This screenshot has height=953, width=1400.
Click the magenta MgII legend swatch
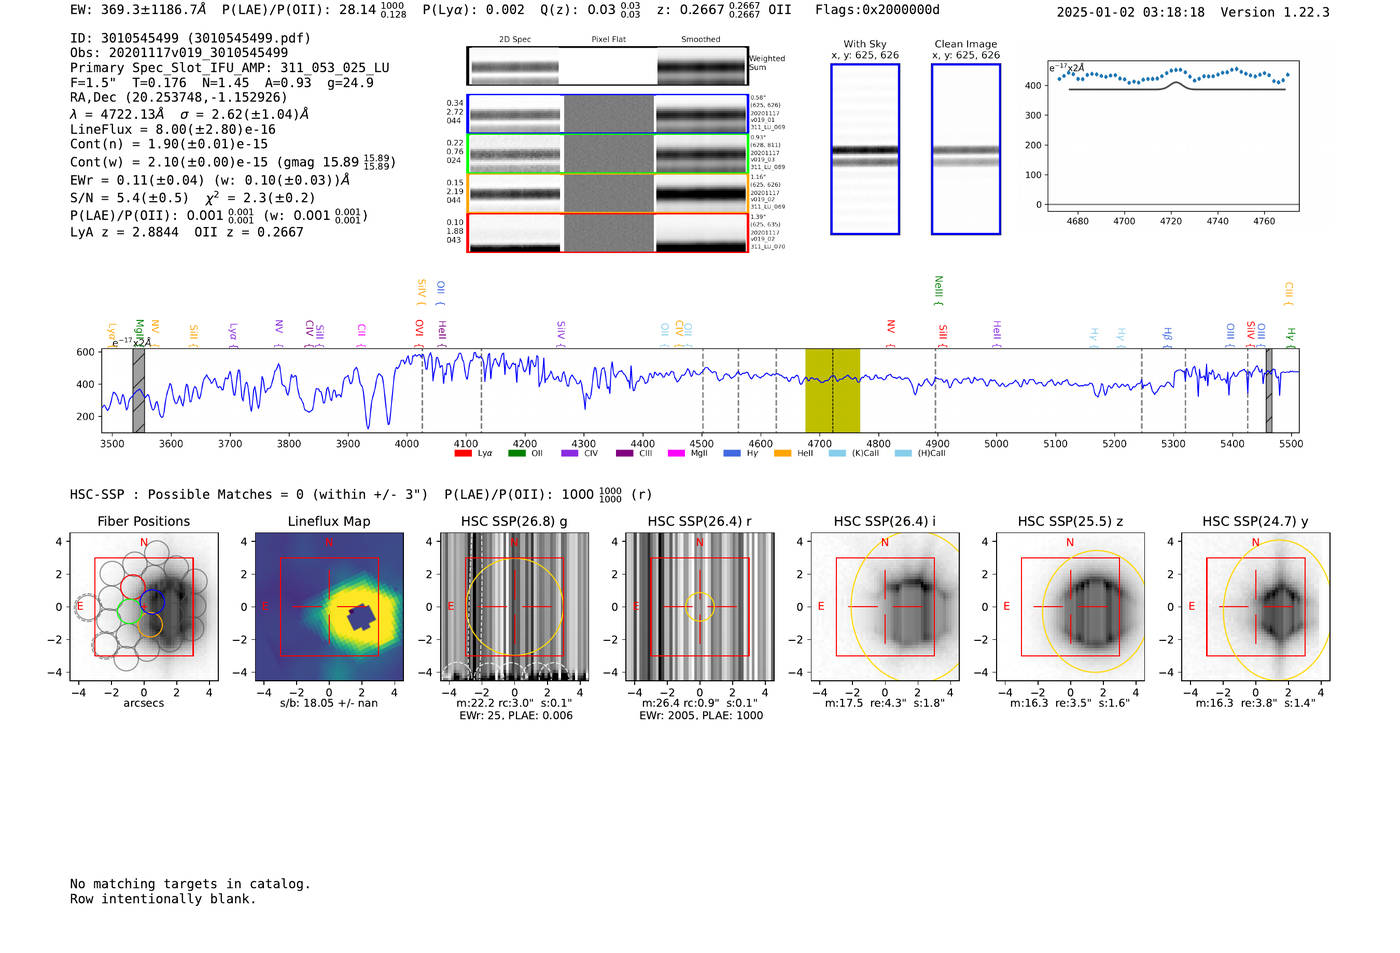[x=677, y=453]
